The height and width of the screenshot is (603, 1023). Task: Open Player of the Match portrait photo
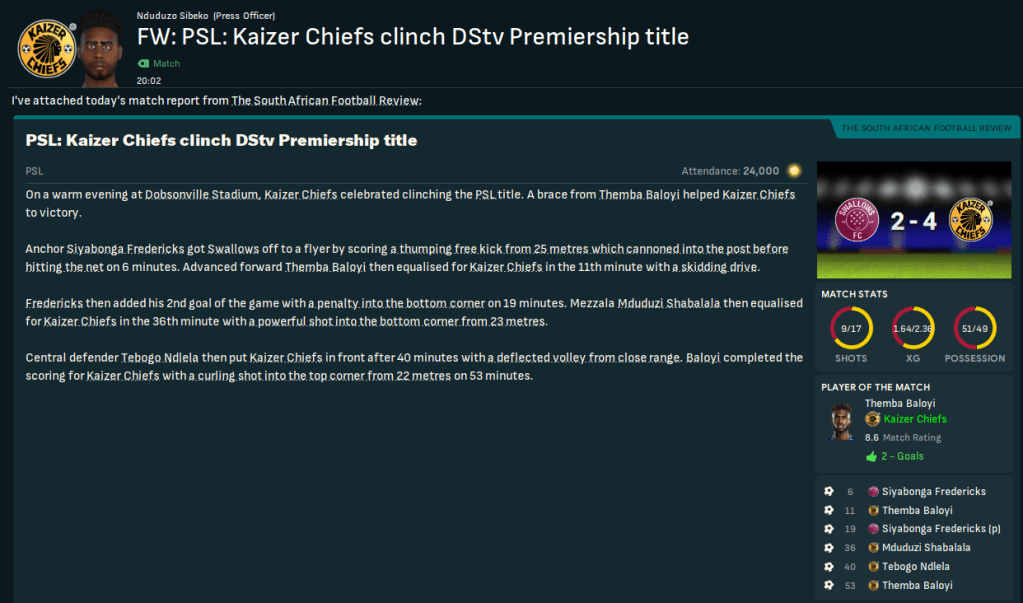coord(839,424)
